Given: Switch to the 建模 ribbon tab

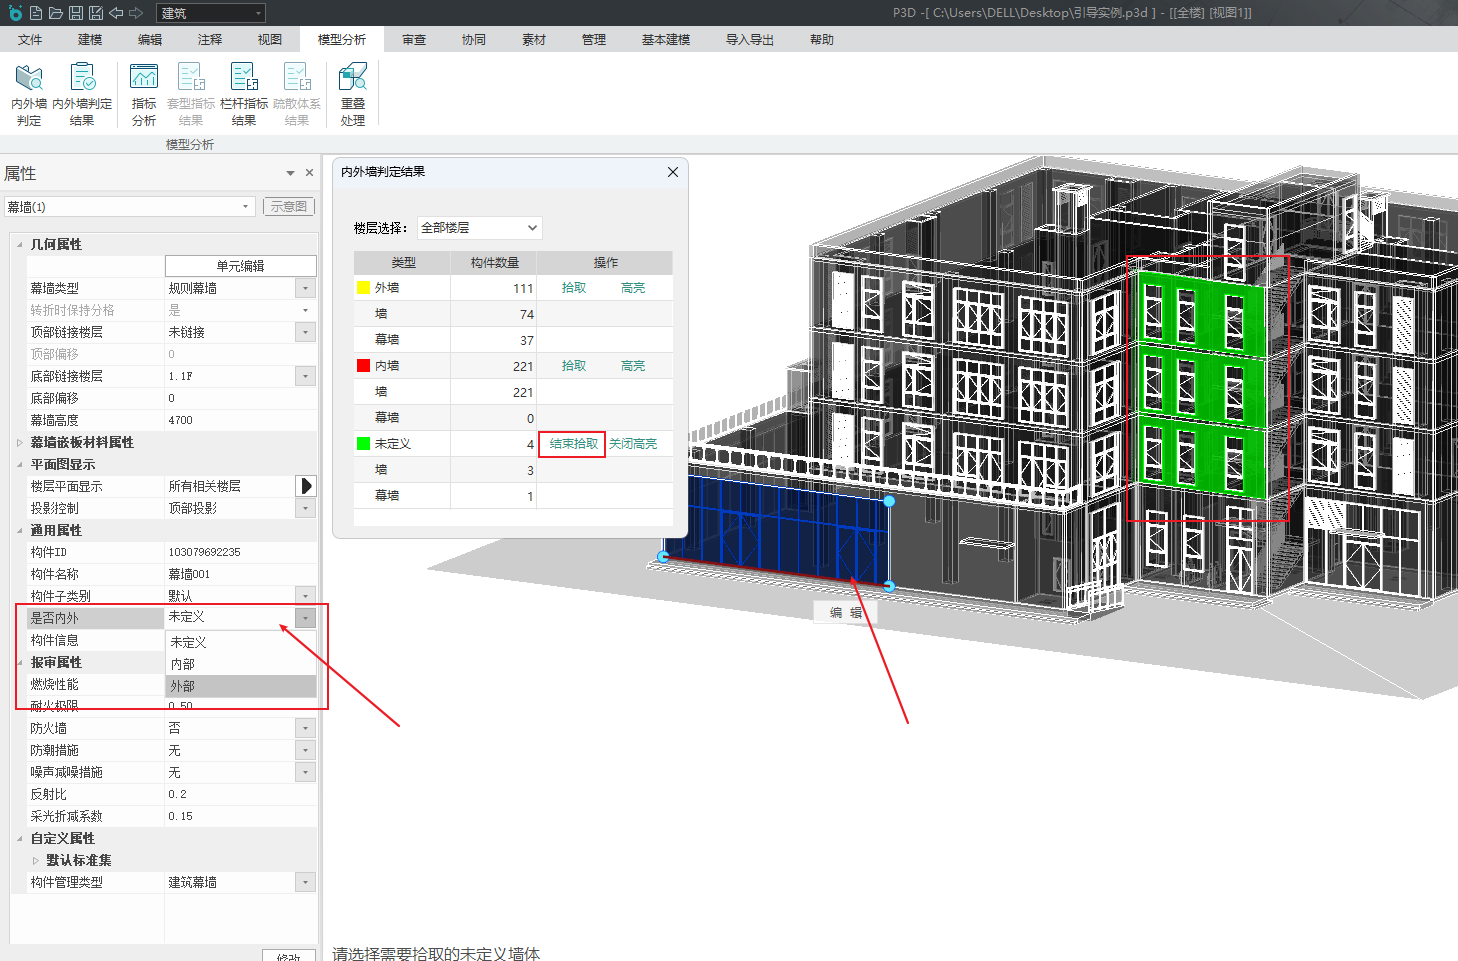Looking at the screenshot, I should coord(90,40).
